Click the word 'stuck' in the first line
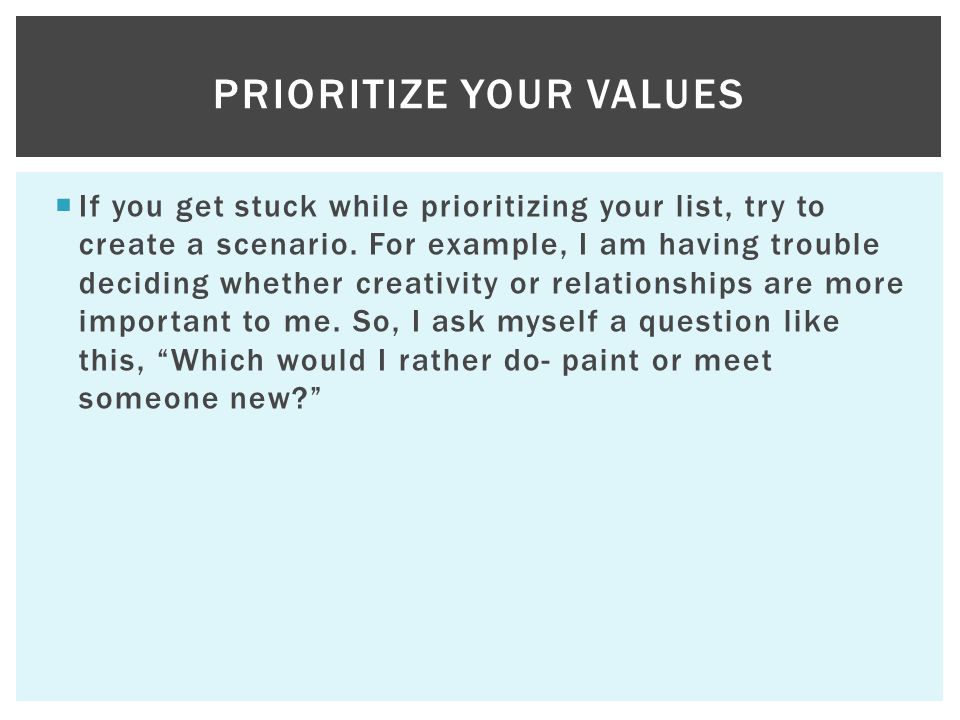This screenshot has width=960, height=720. [x=276, y=206]
